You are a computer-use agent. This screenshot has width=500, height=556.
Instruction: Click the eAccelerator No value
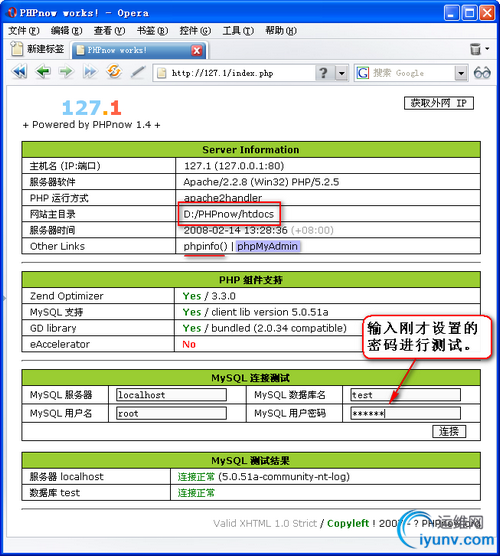(189, 344)
